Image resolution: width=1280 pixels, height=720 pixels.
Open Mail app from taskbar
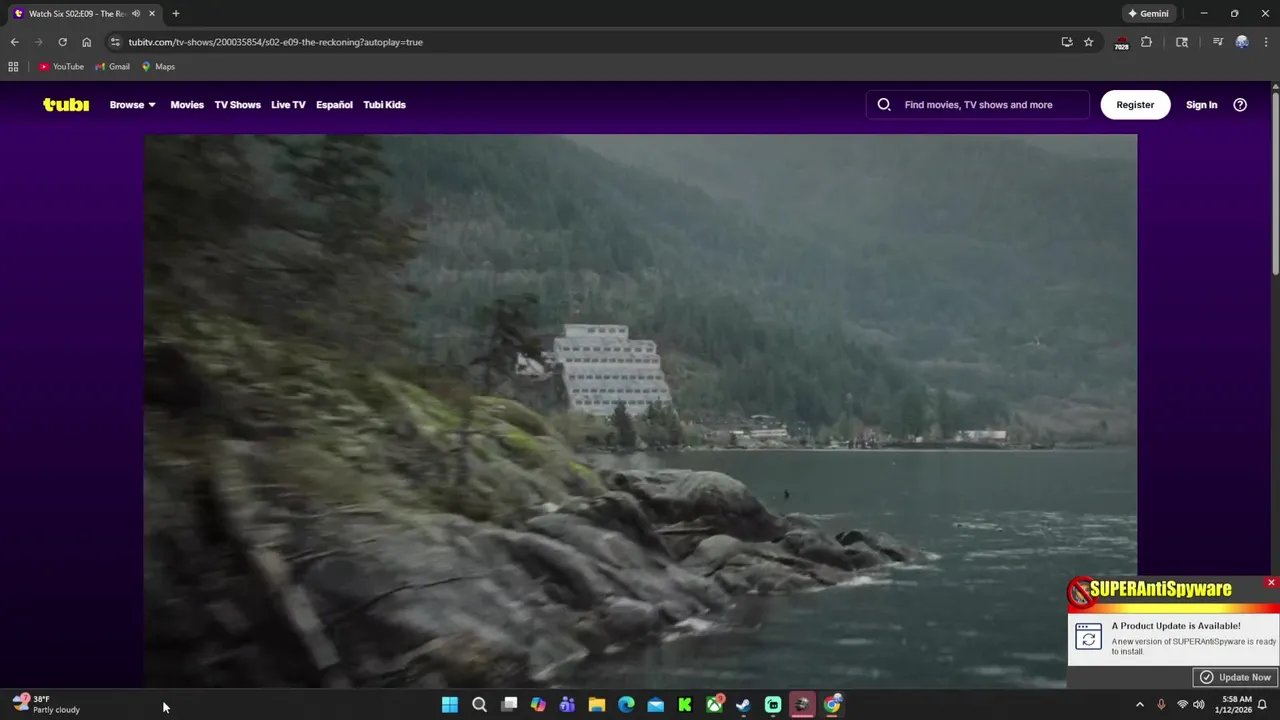tap(655, 705)
